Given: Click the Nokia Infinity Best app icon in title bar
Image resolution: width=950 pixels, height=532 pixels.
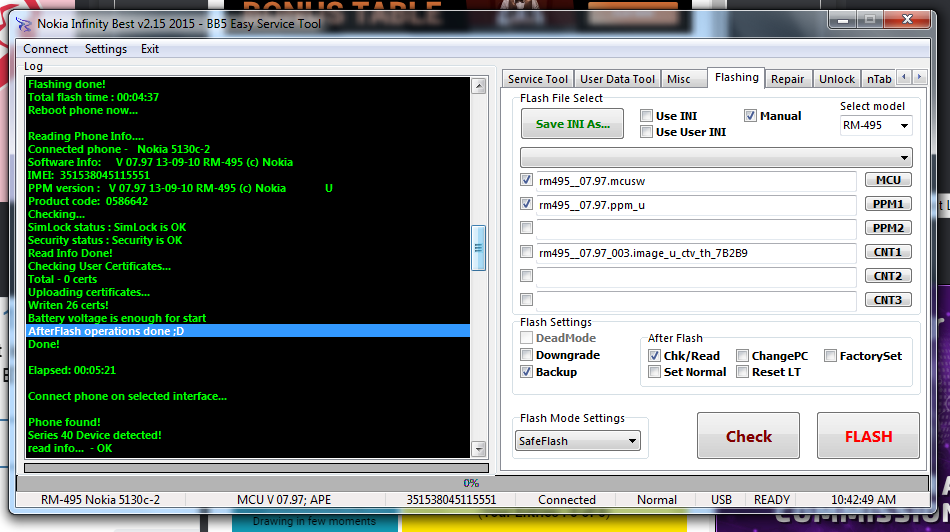Looking at the screenshot, I should [x=24, y=24].
